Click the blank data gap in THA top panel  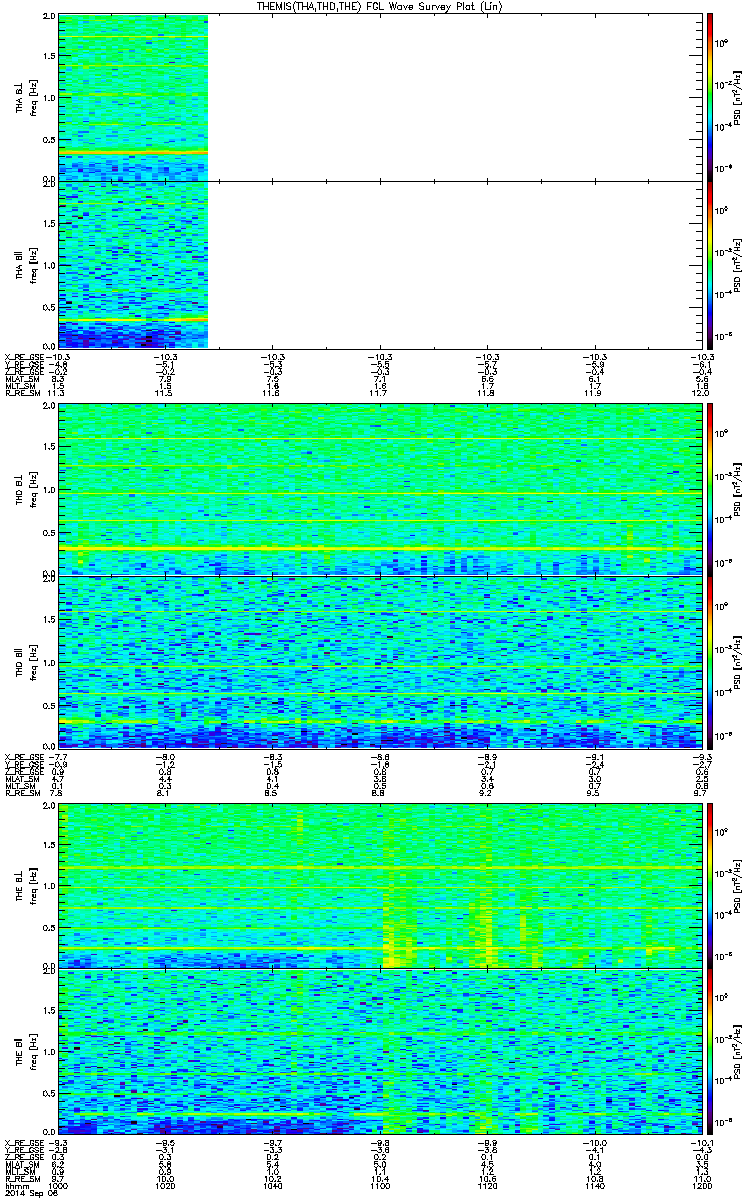click(450, 97)
